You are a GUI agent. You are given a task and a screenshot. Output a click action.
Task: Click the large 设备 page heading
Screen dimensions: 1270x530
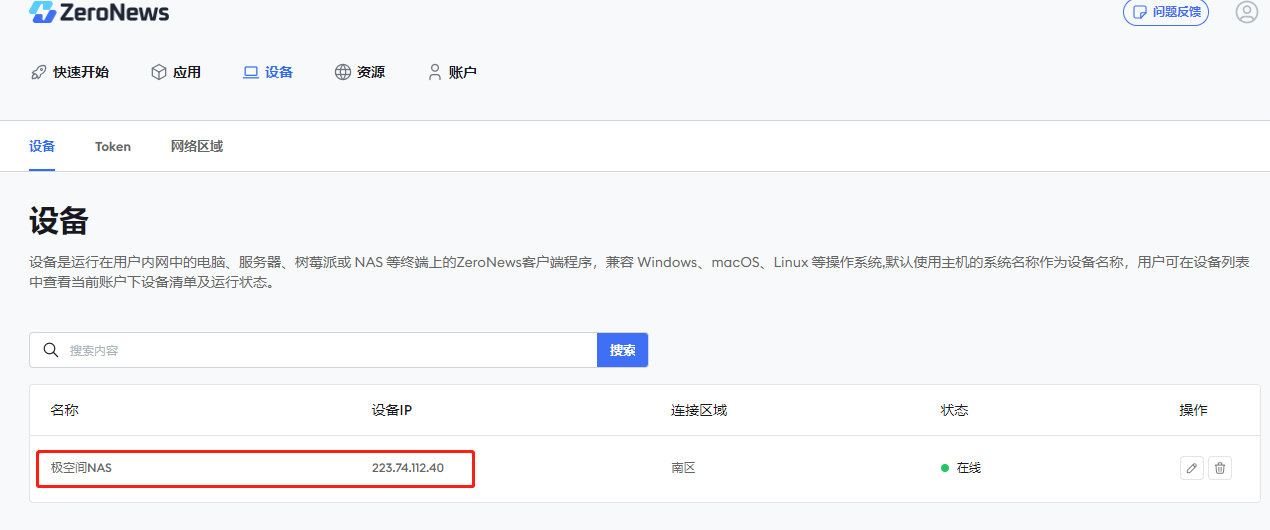[59, 220]
